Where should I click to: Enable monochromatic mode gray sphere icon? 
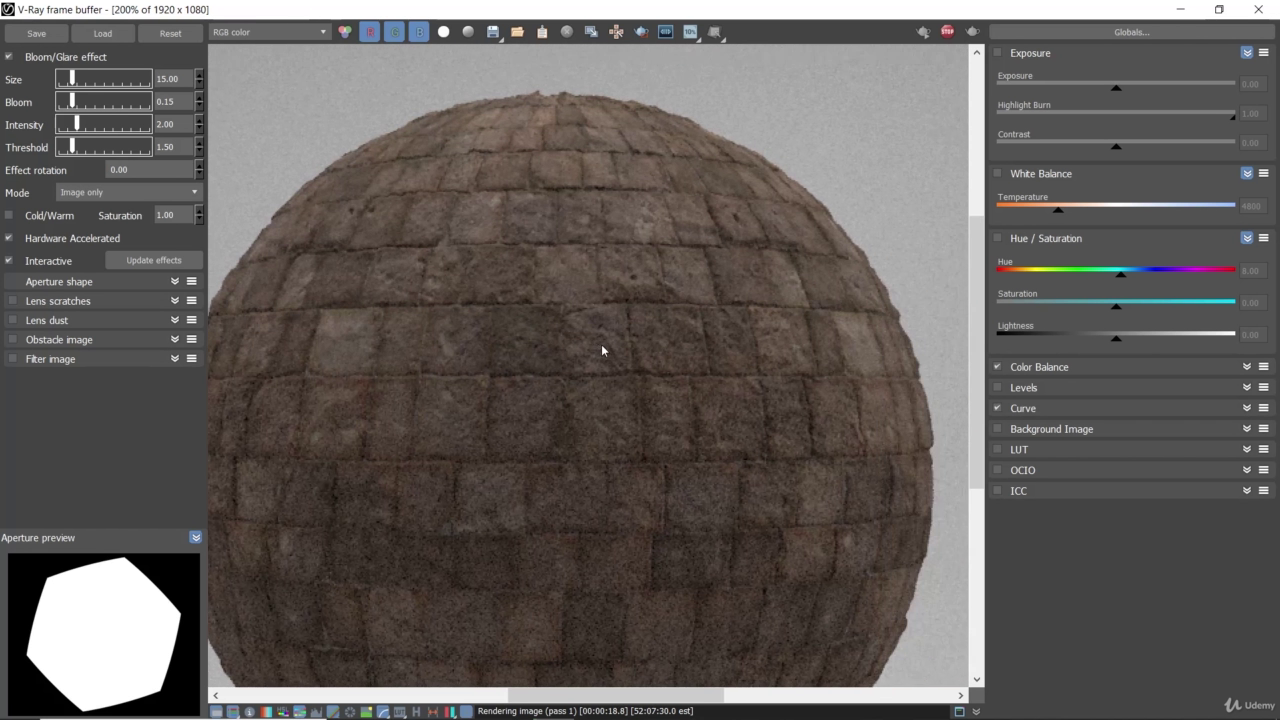(x=468, y=32)
